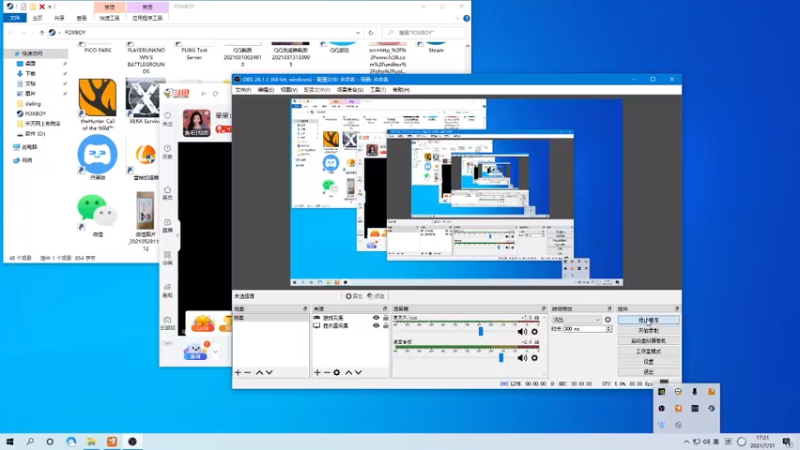800x450 pixels.
Task: Show hidden tray icons chevron
Action: pos(686,442)
